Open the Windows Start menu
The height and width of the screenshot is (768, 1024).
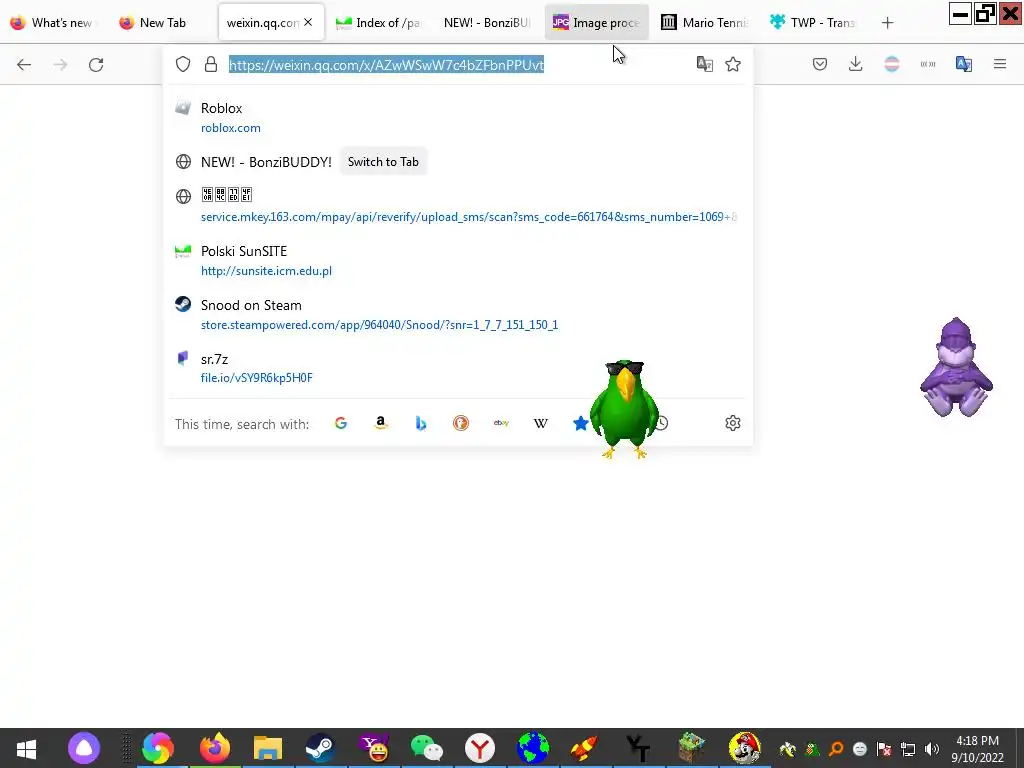(x=26, y=748)
